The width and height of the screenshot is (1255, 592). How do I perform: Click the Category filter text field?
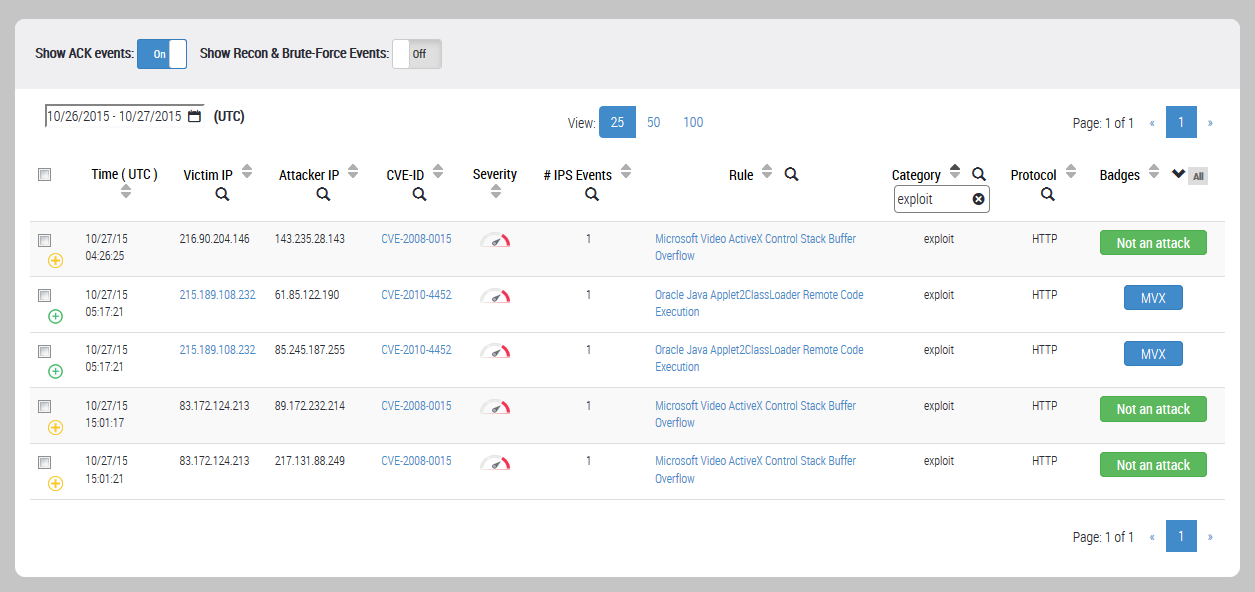pos(941,199)
